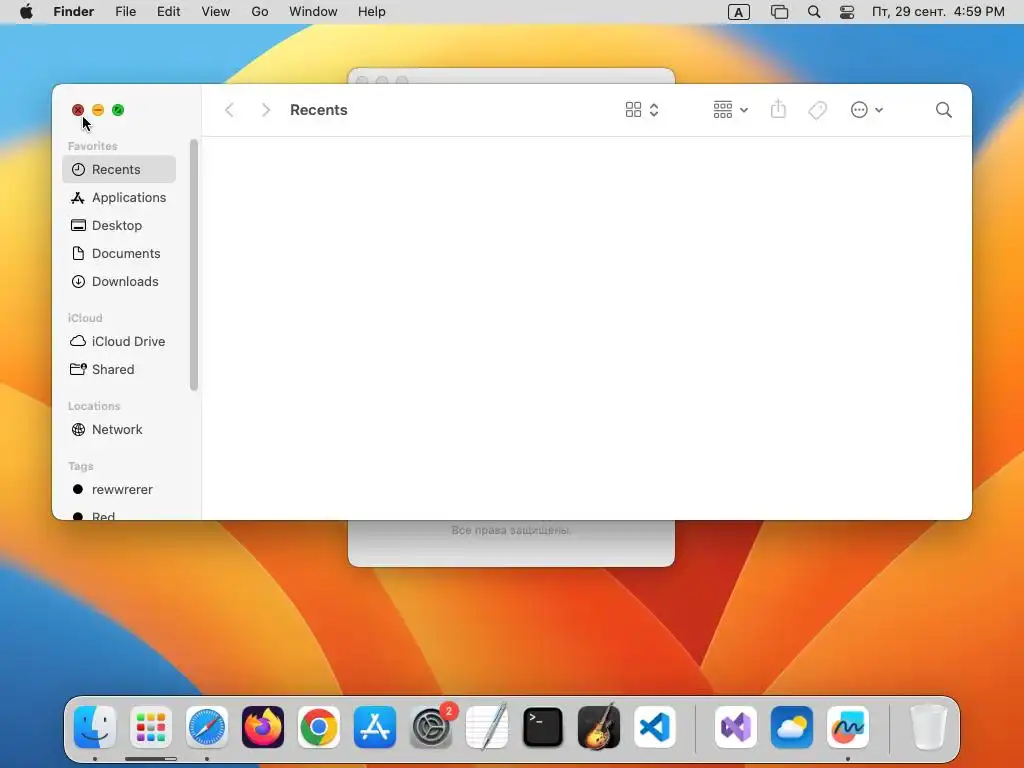Open the Go menu
The width and height of the screenshot is (1024, 768).
coord(260,12)
